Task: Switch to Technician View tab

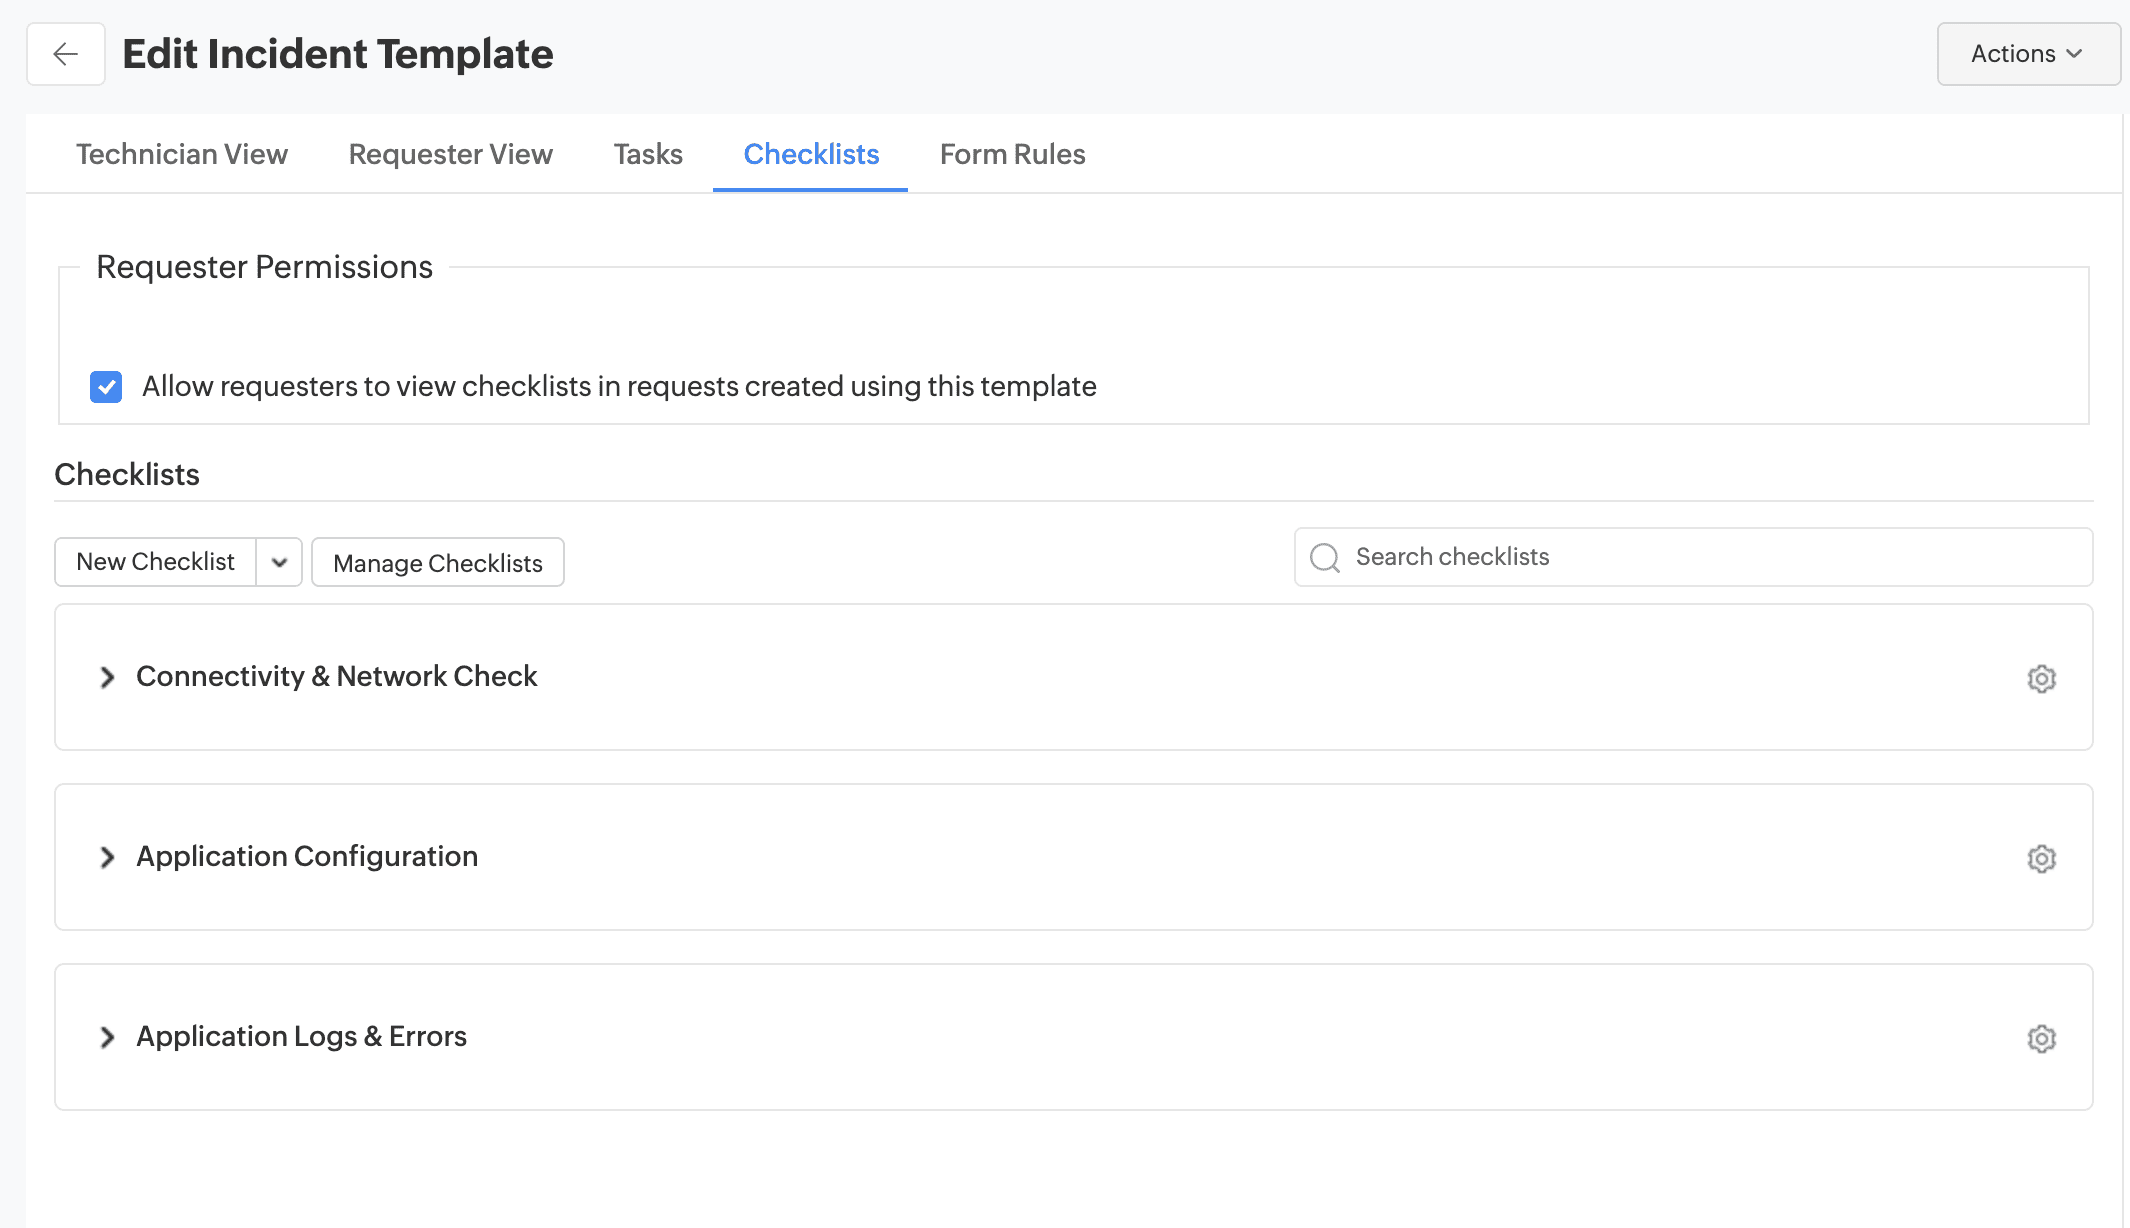Action: click(182, 155)
